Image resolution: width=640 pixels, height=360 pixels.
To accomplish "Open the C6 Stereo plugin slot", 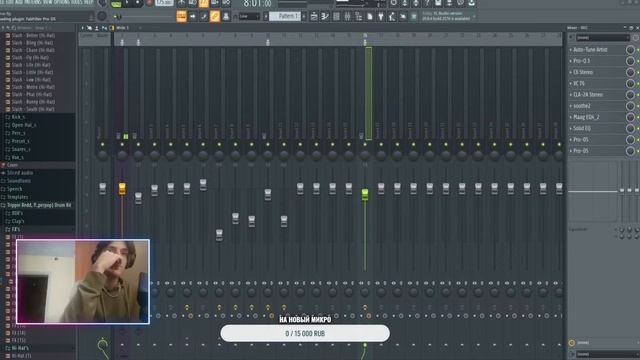I will coord(583,72).
